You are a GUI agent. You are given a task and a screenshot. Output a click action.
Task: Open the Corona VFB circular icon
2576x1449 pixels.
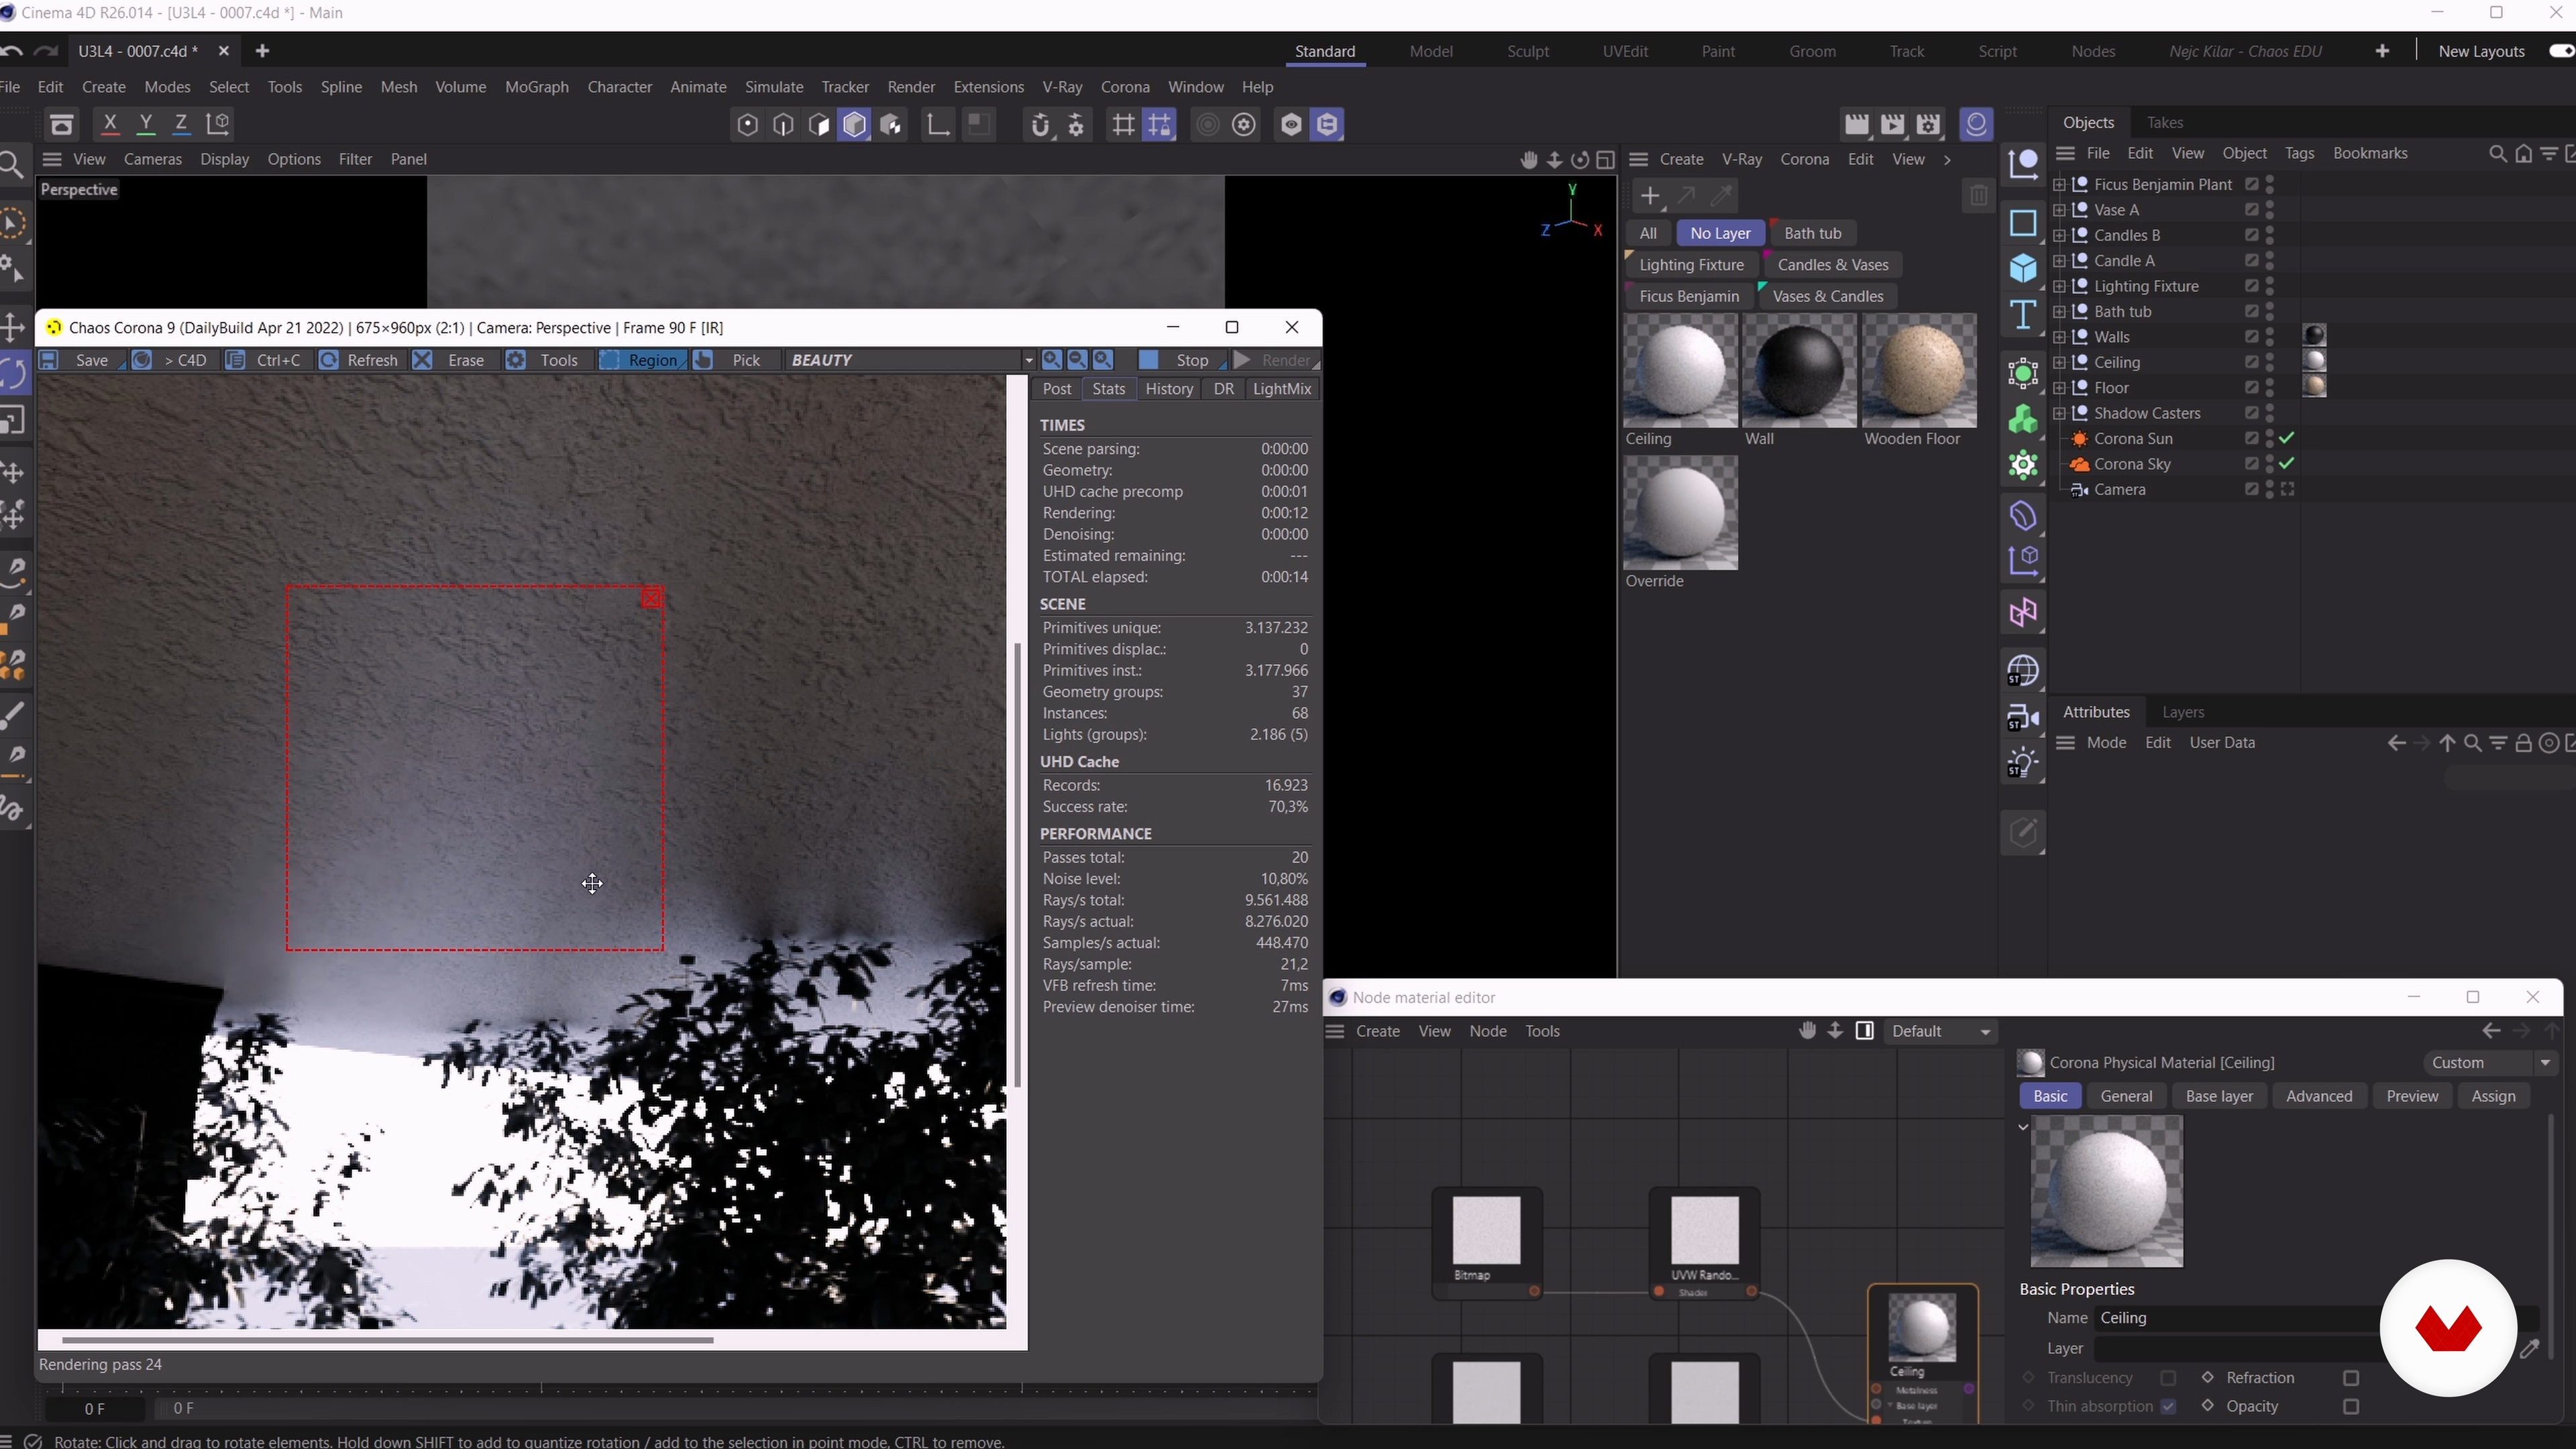pos(1976,124)
